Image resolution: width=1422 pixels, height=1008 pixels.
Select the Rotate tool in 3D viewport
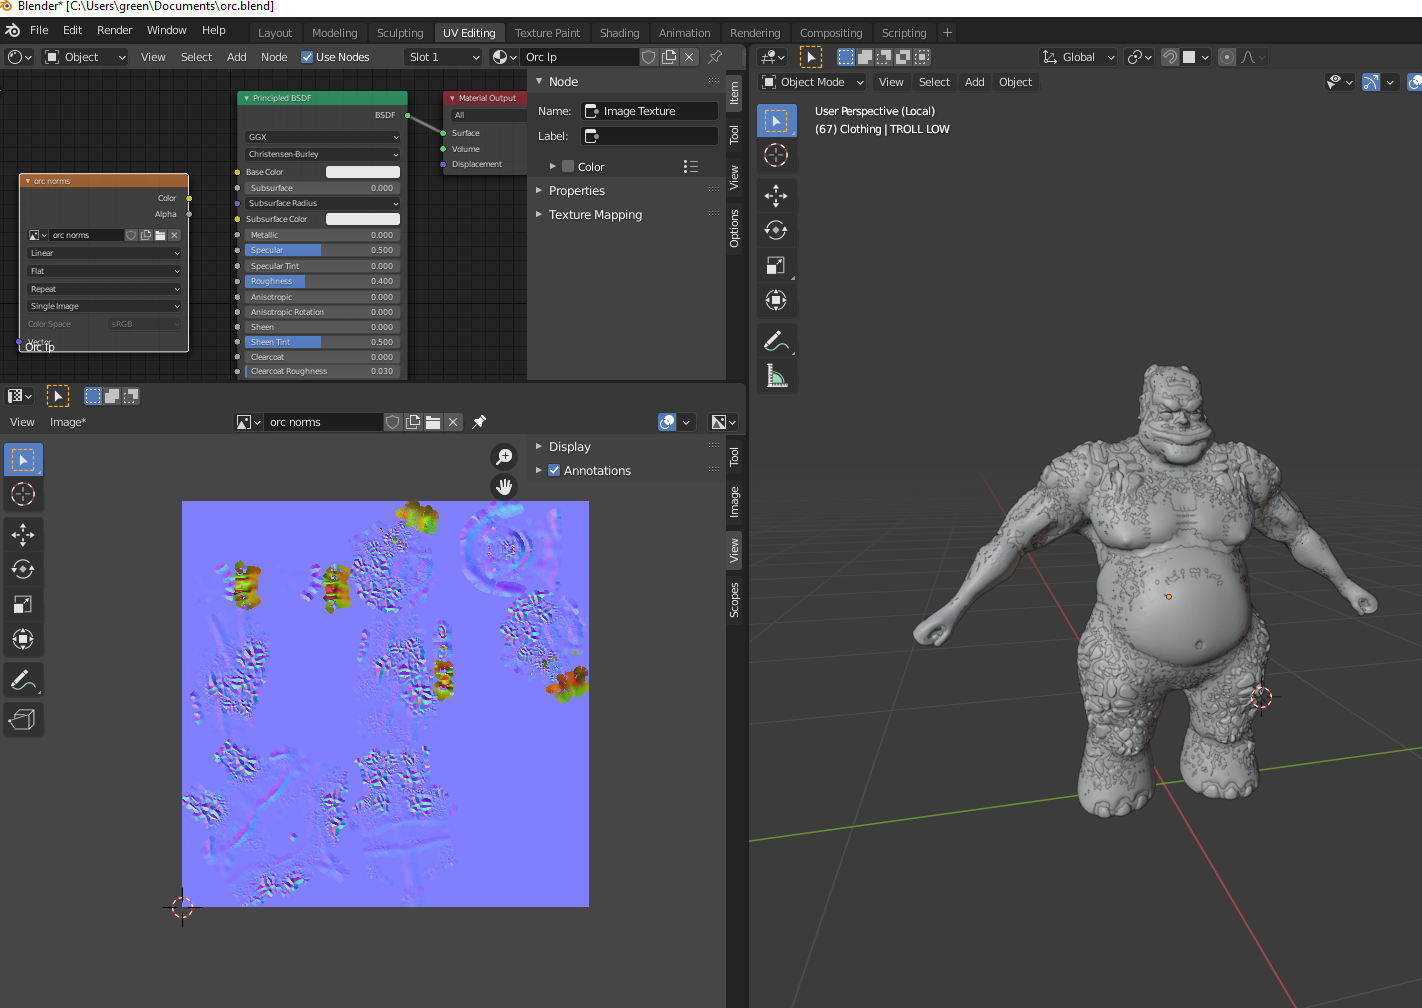(x=776, y=230)
